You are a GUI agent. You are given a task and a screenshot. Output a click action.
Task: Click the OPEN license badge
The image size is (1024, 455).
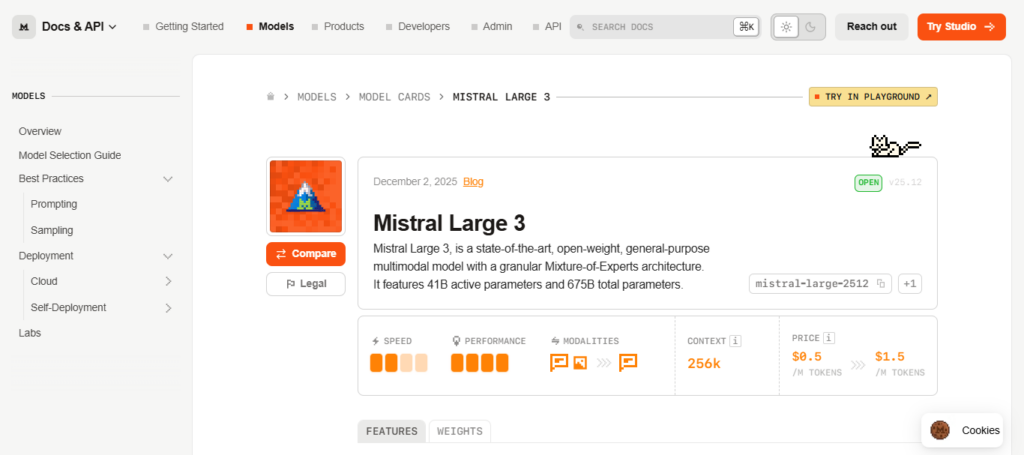click(x=868, y=183)
